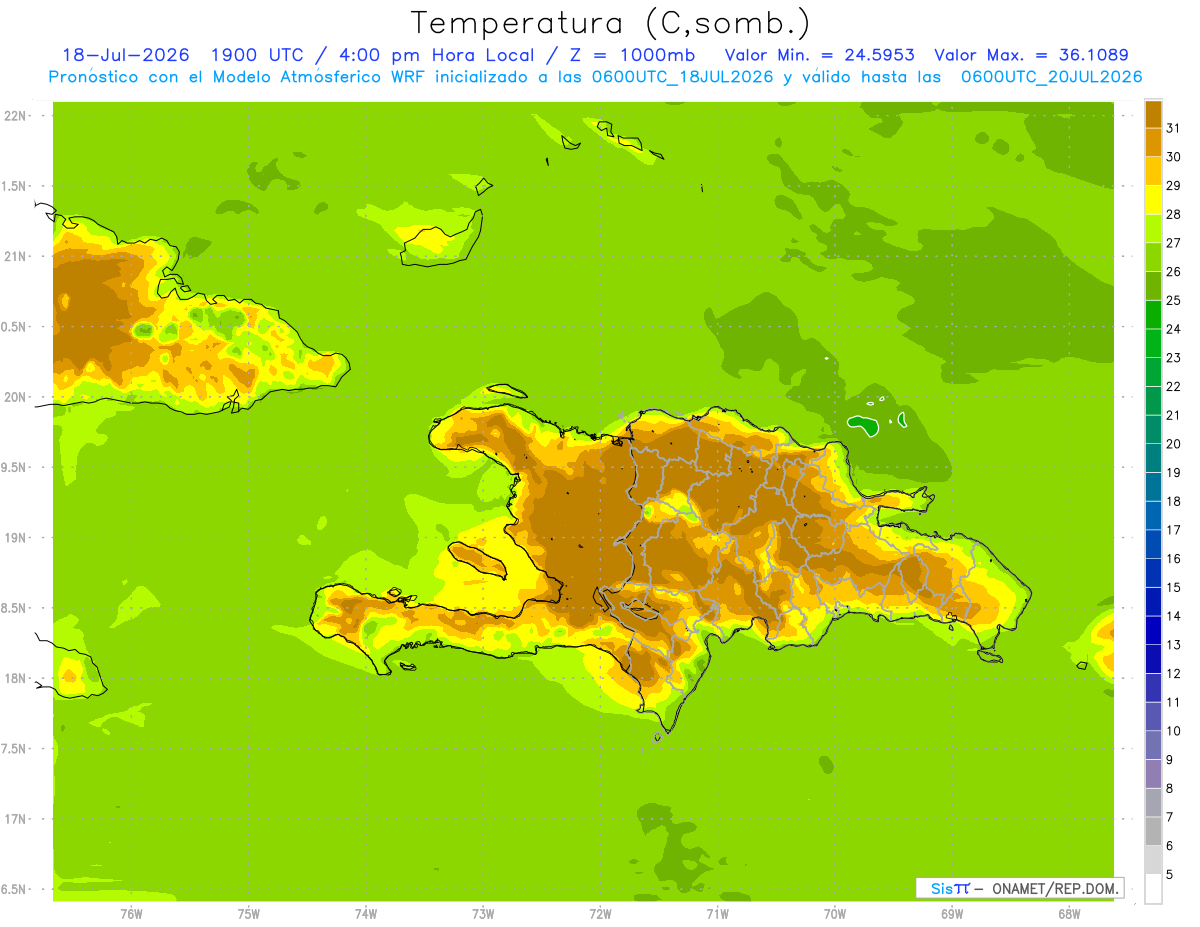Click the '9.5N' latitude axis label
This screenshot has height=927, width=1200.
(x=15, y=468)
